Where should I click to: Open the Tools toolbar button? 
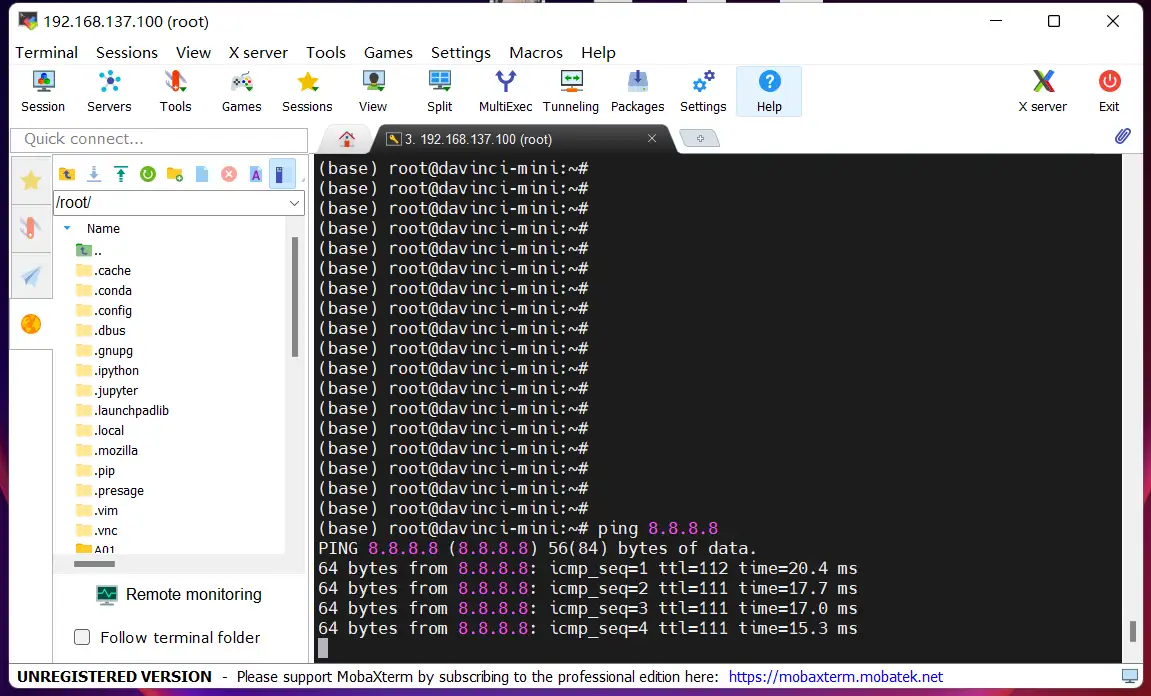click(x=175, y=91)
